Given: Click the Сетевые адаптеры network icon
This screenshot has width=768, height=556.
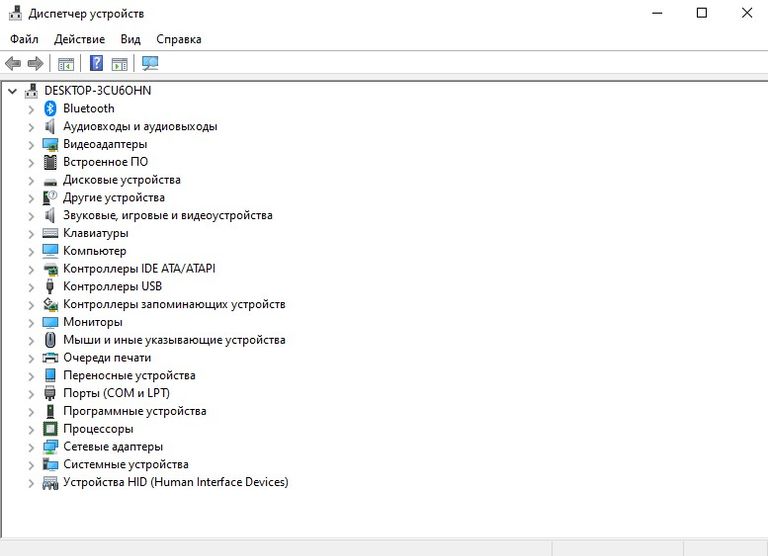Looking at the screenshot, I should click(x=50, y=446).
